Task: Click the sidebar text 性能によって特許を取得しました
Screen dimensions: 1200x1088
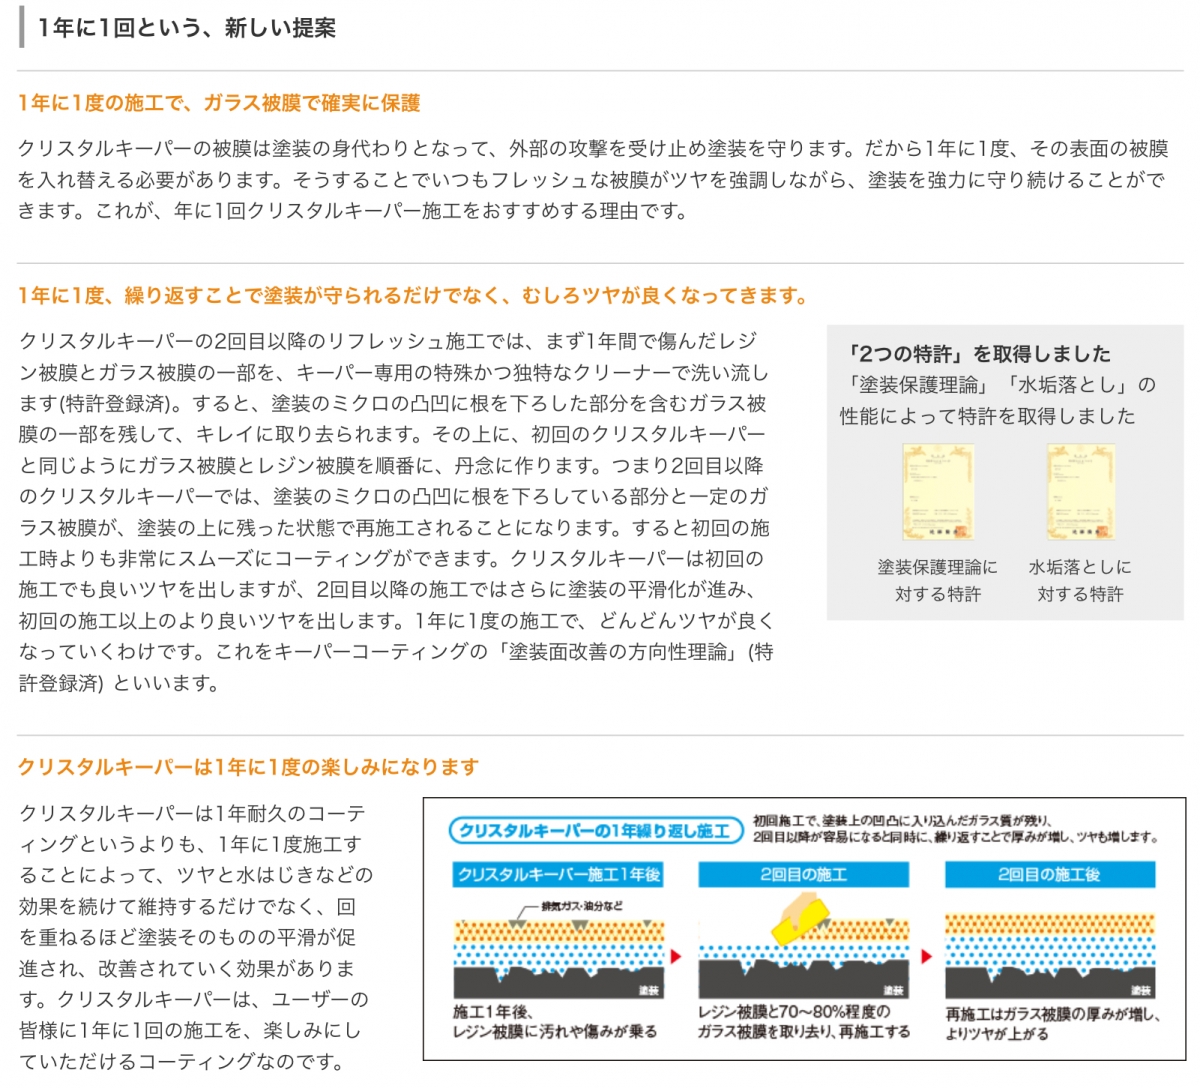Action: point(988,416)
